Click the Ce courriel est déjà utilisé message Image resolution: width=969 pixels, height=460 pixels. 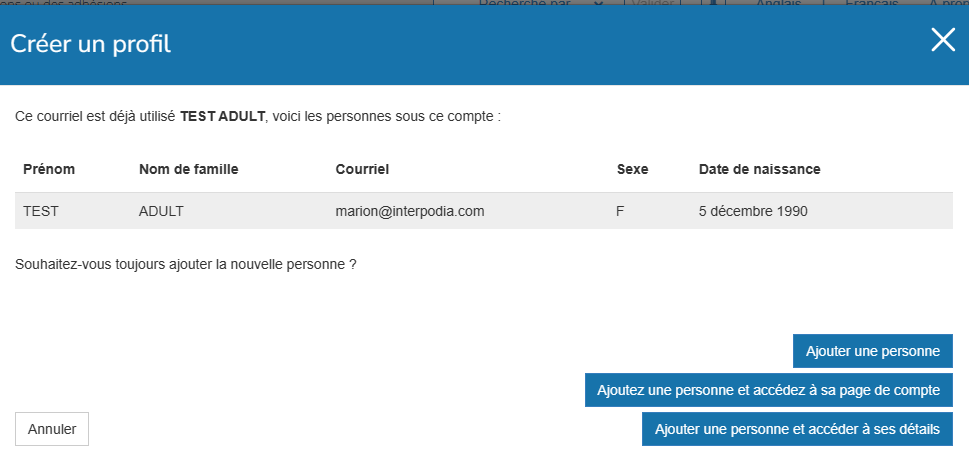(96, 117)
